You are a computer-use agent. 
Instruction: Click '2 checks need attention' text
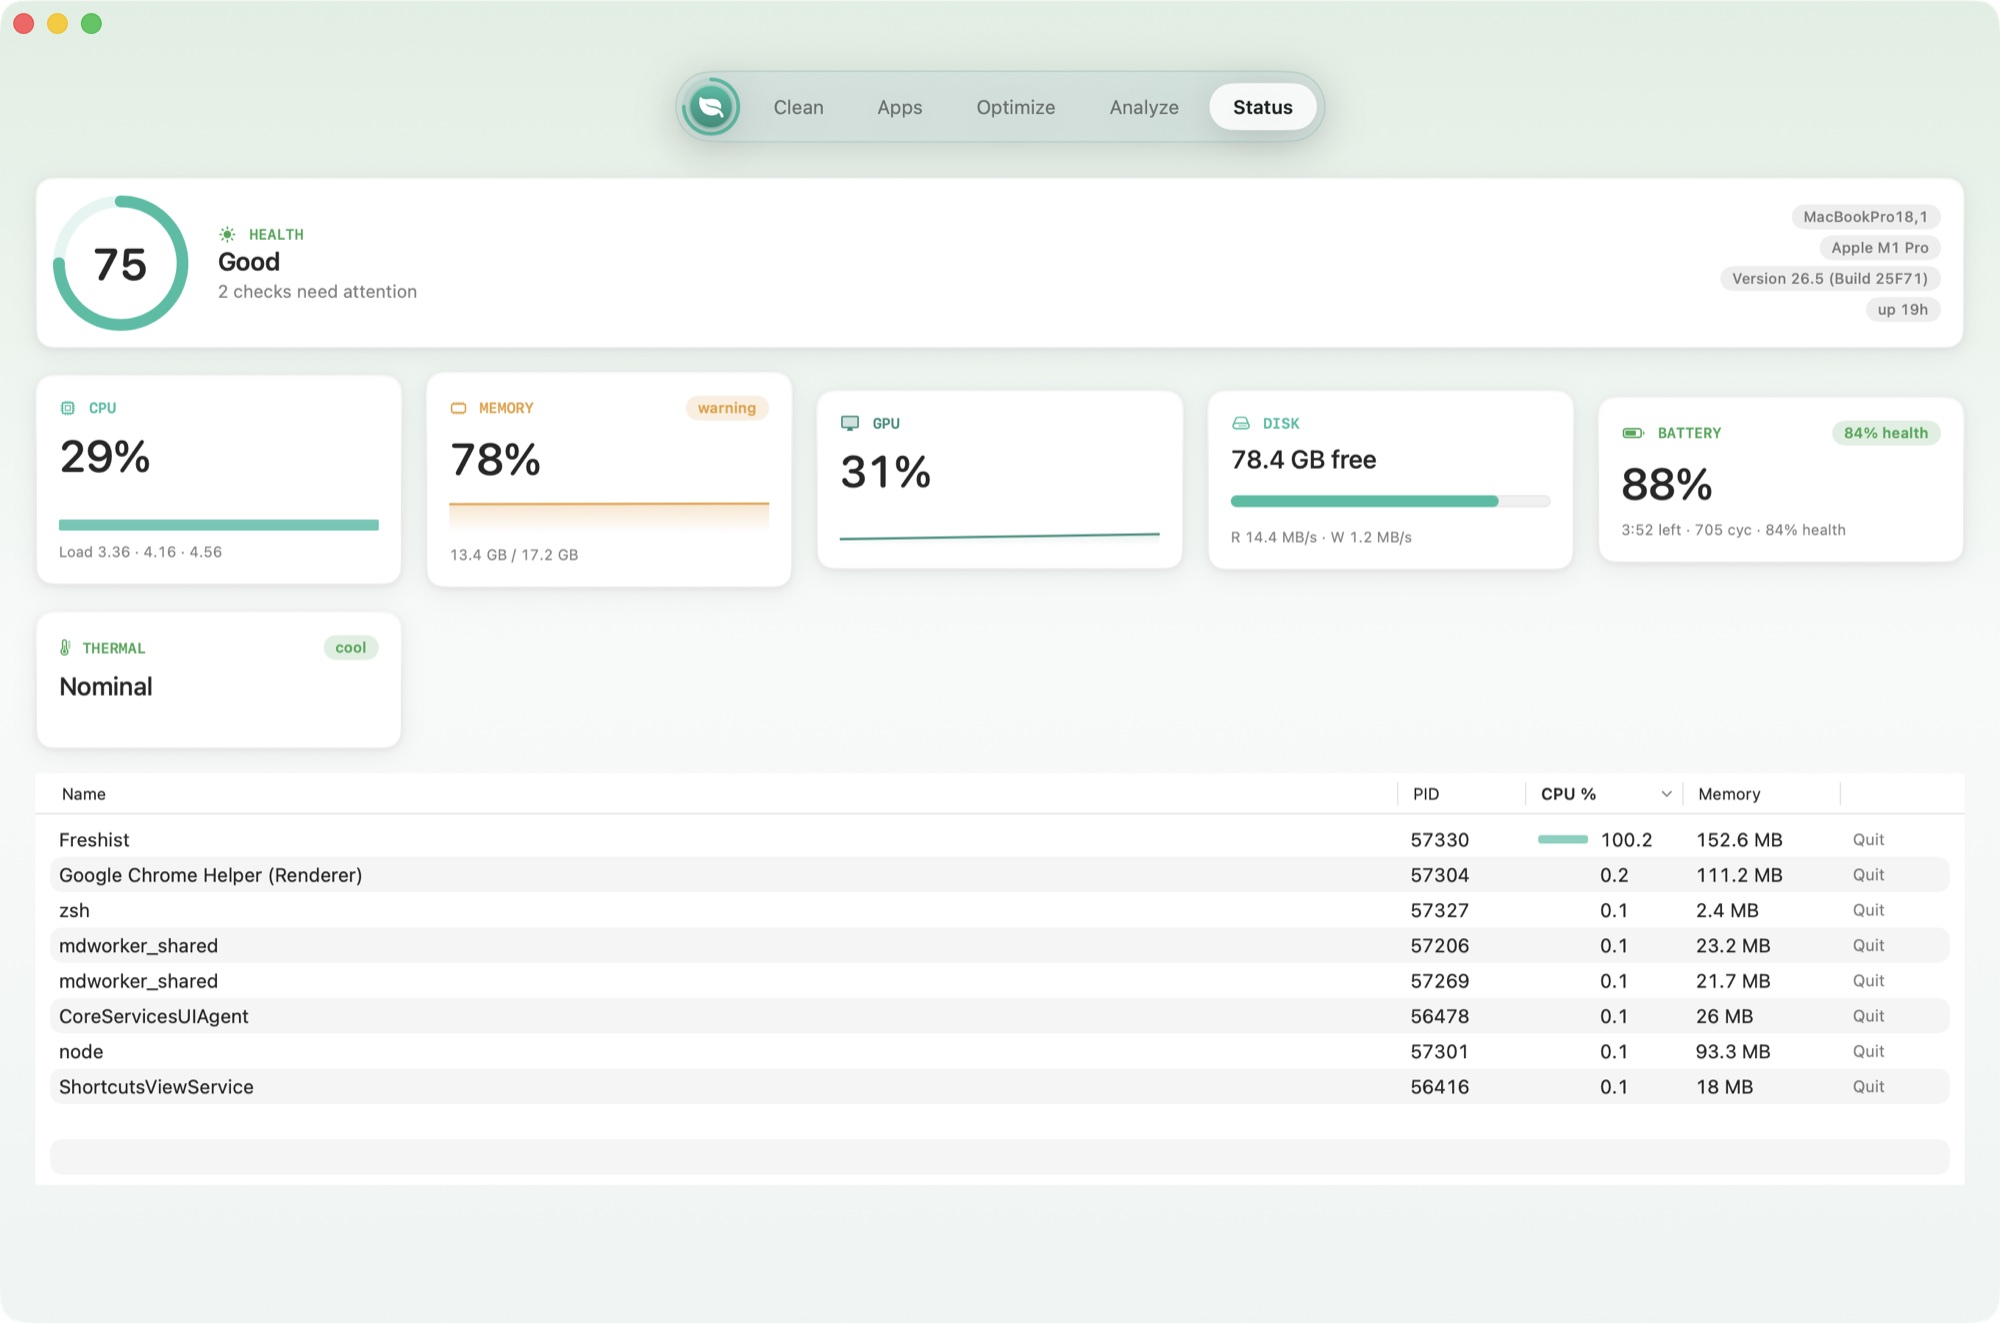[318, 292]
